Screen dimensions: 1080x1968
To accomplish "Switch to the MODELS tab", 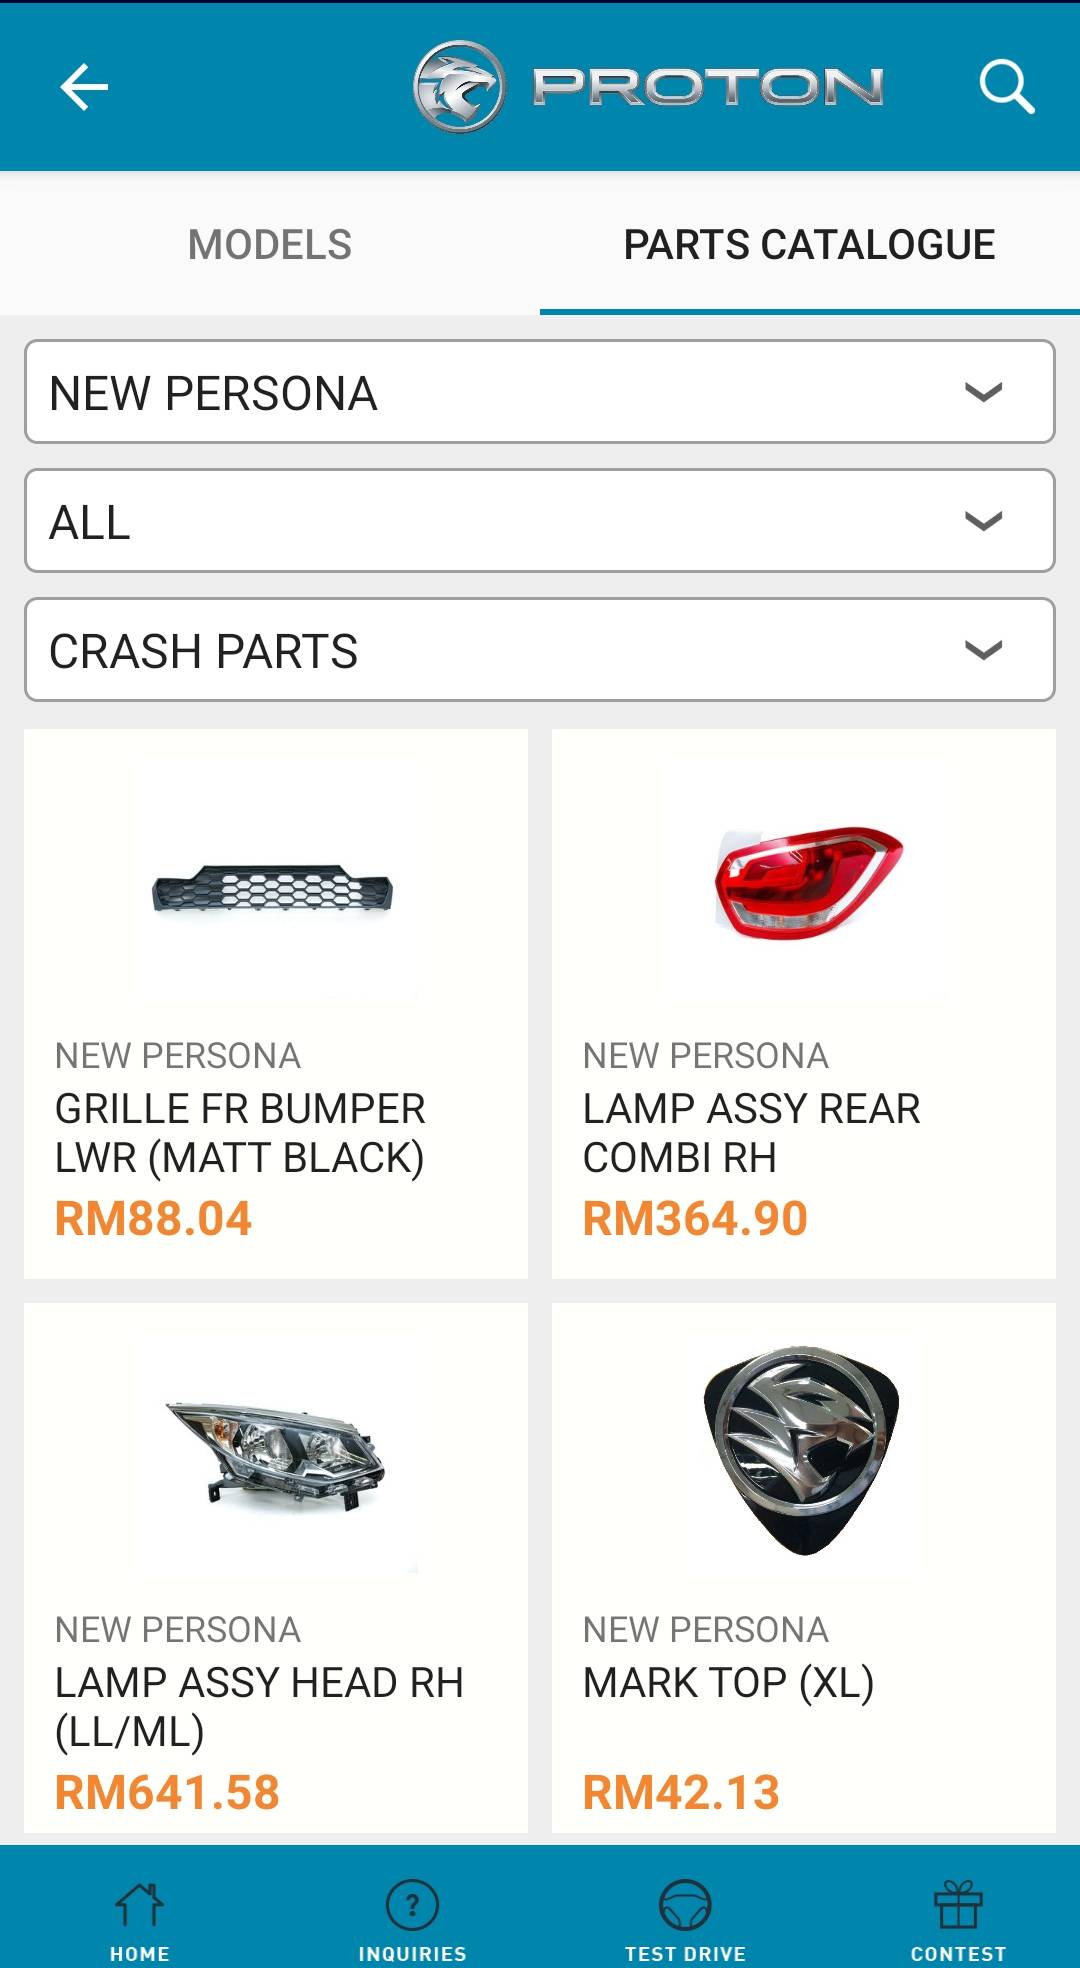I will [270, 245].
